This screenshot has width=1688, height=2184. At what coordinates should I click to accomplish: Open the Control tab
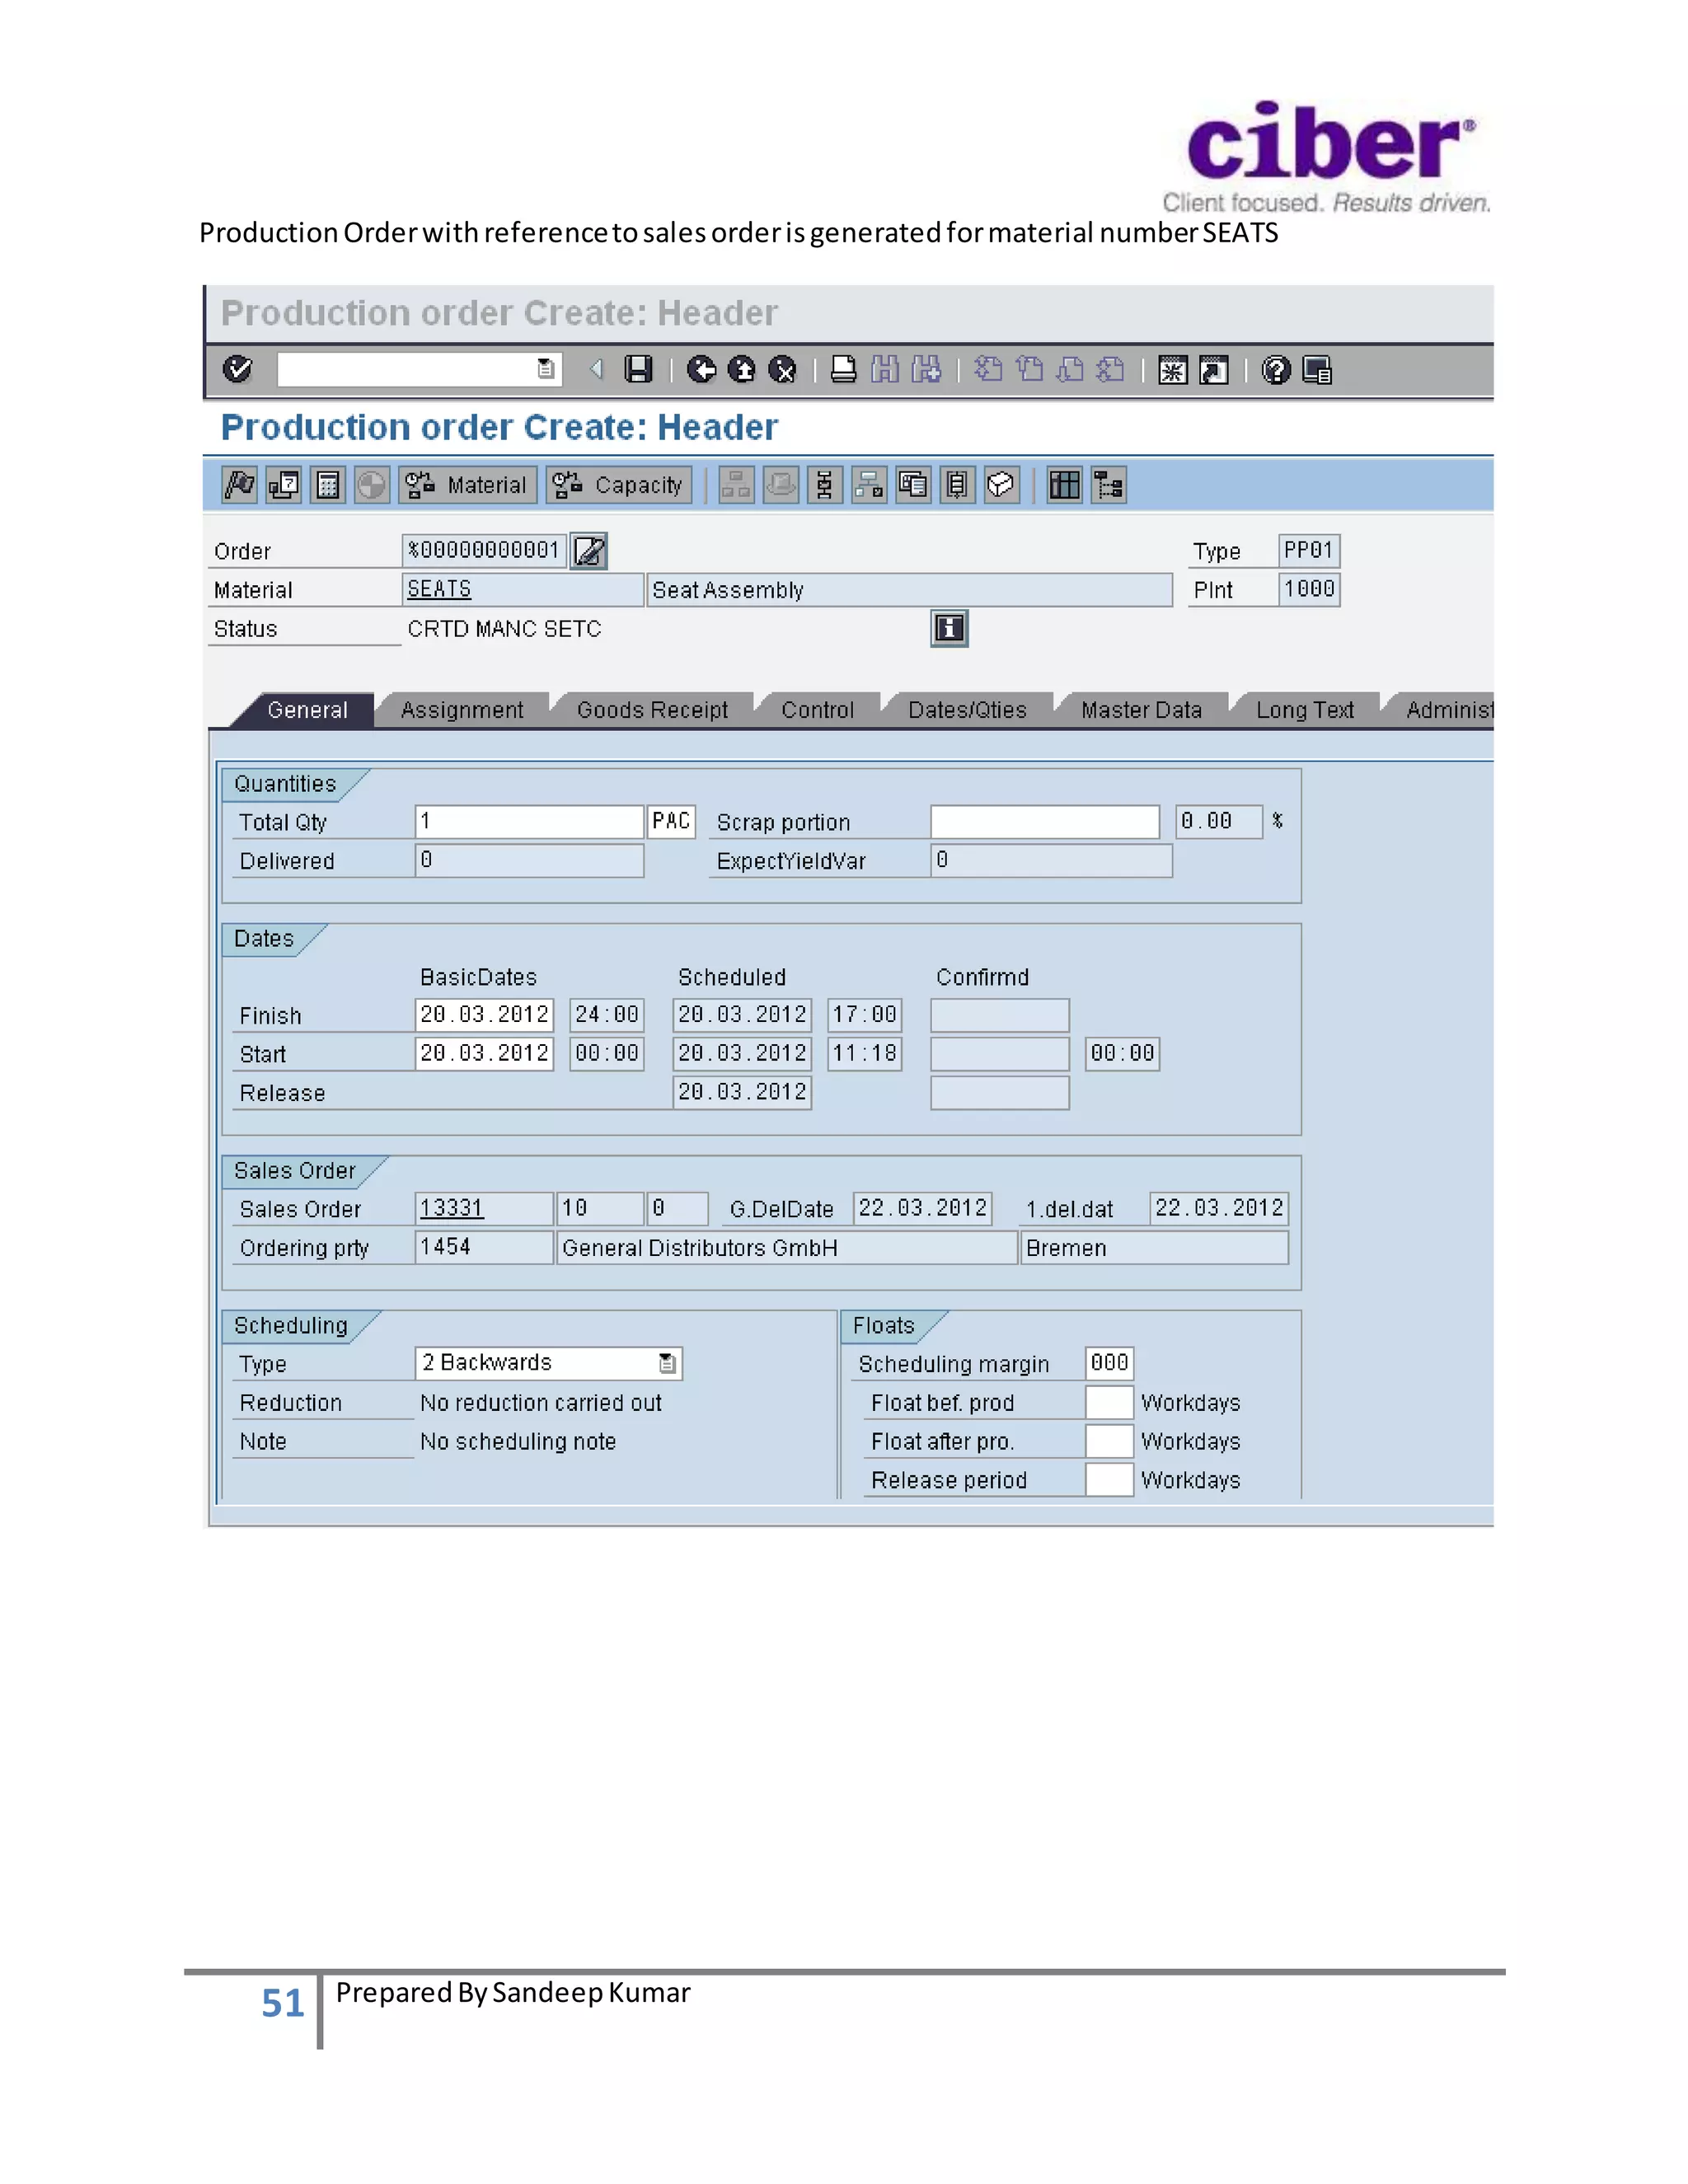(x=818, y=710)
